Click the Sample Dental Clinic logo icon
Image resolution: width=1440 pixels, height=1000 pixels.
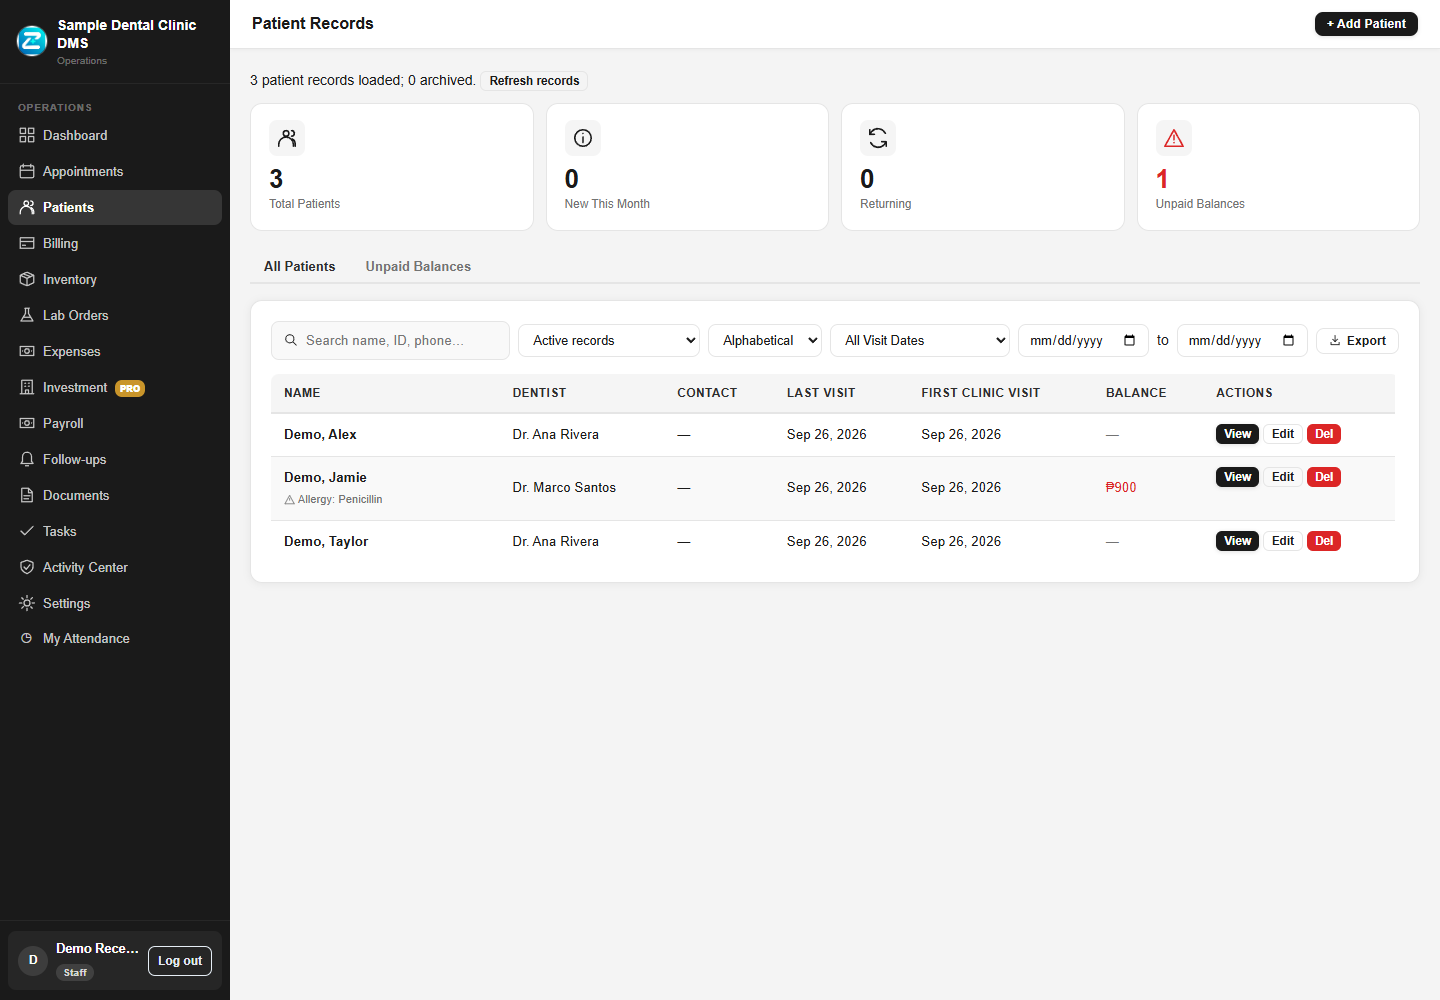coord(32,41)
